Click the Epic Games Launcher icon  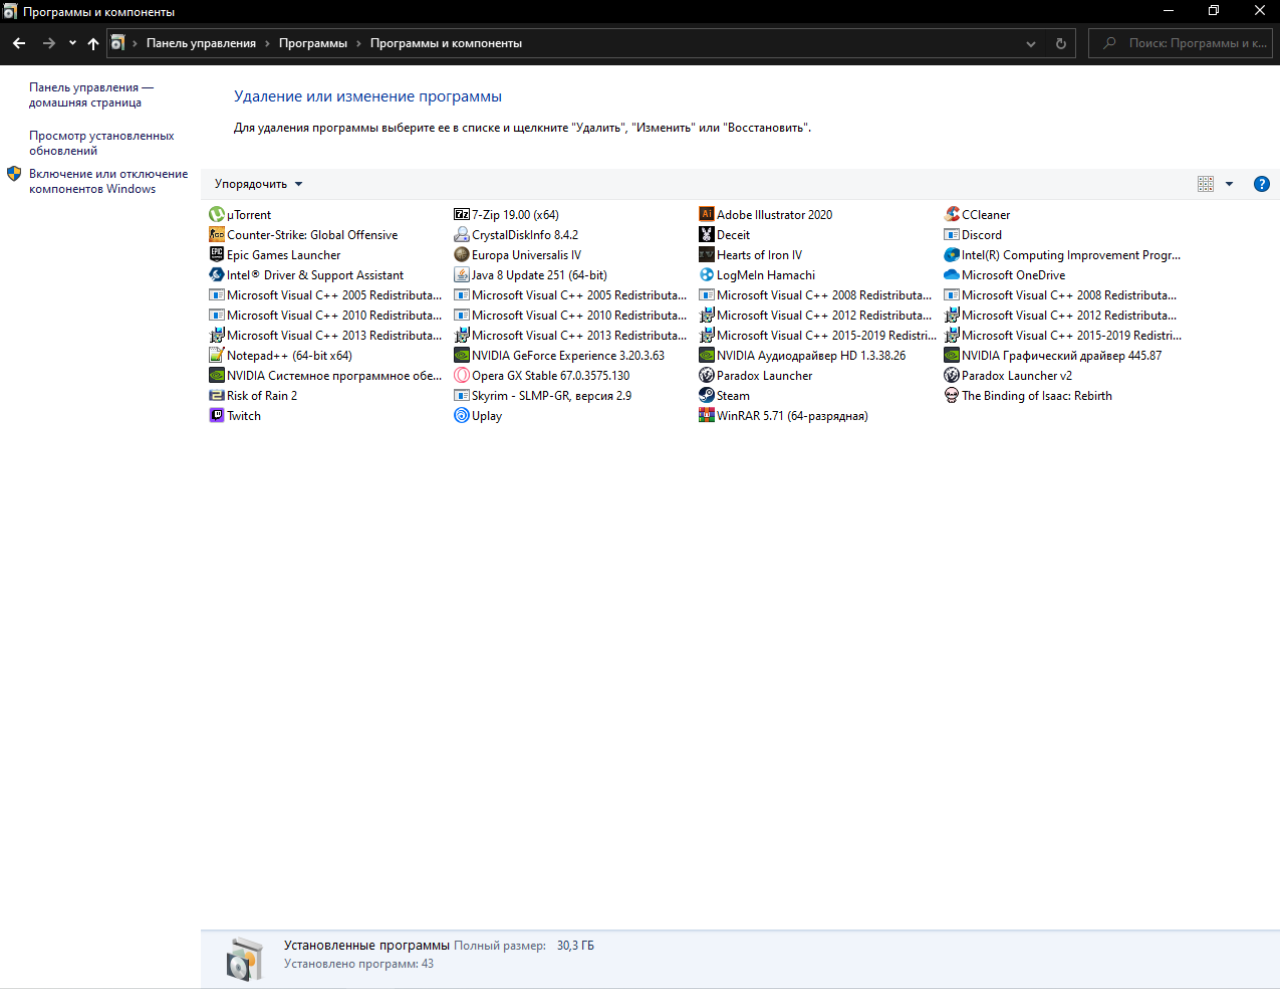coord(216,254)
